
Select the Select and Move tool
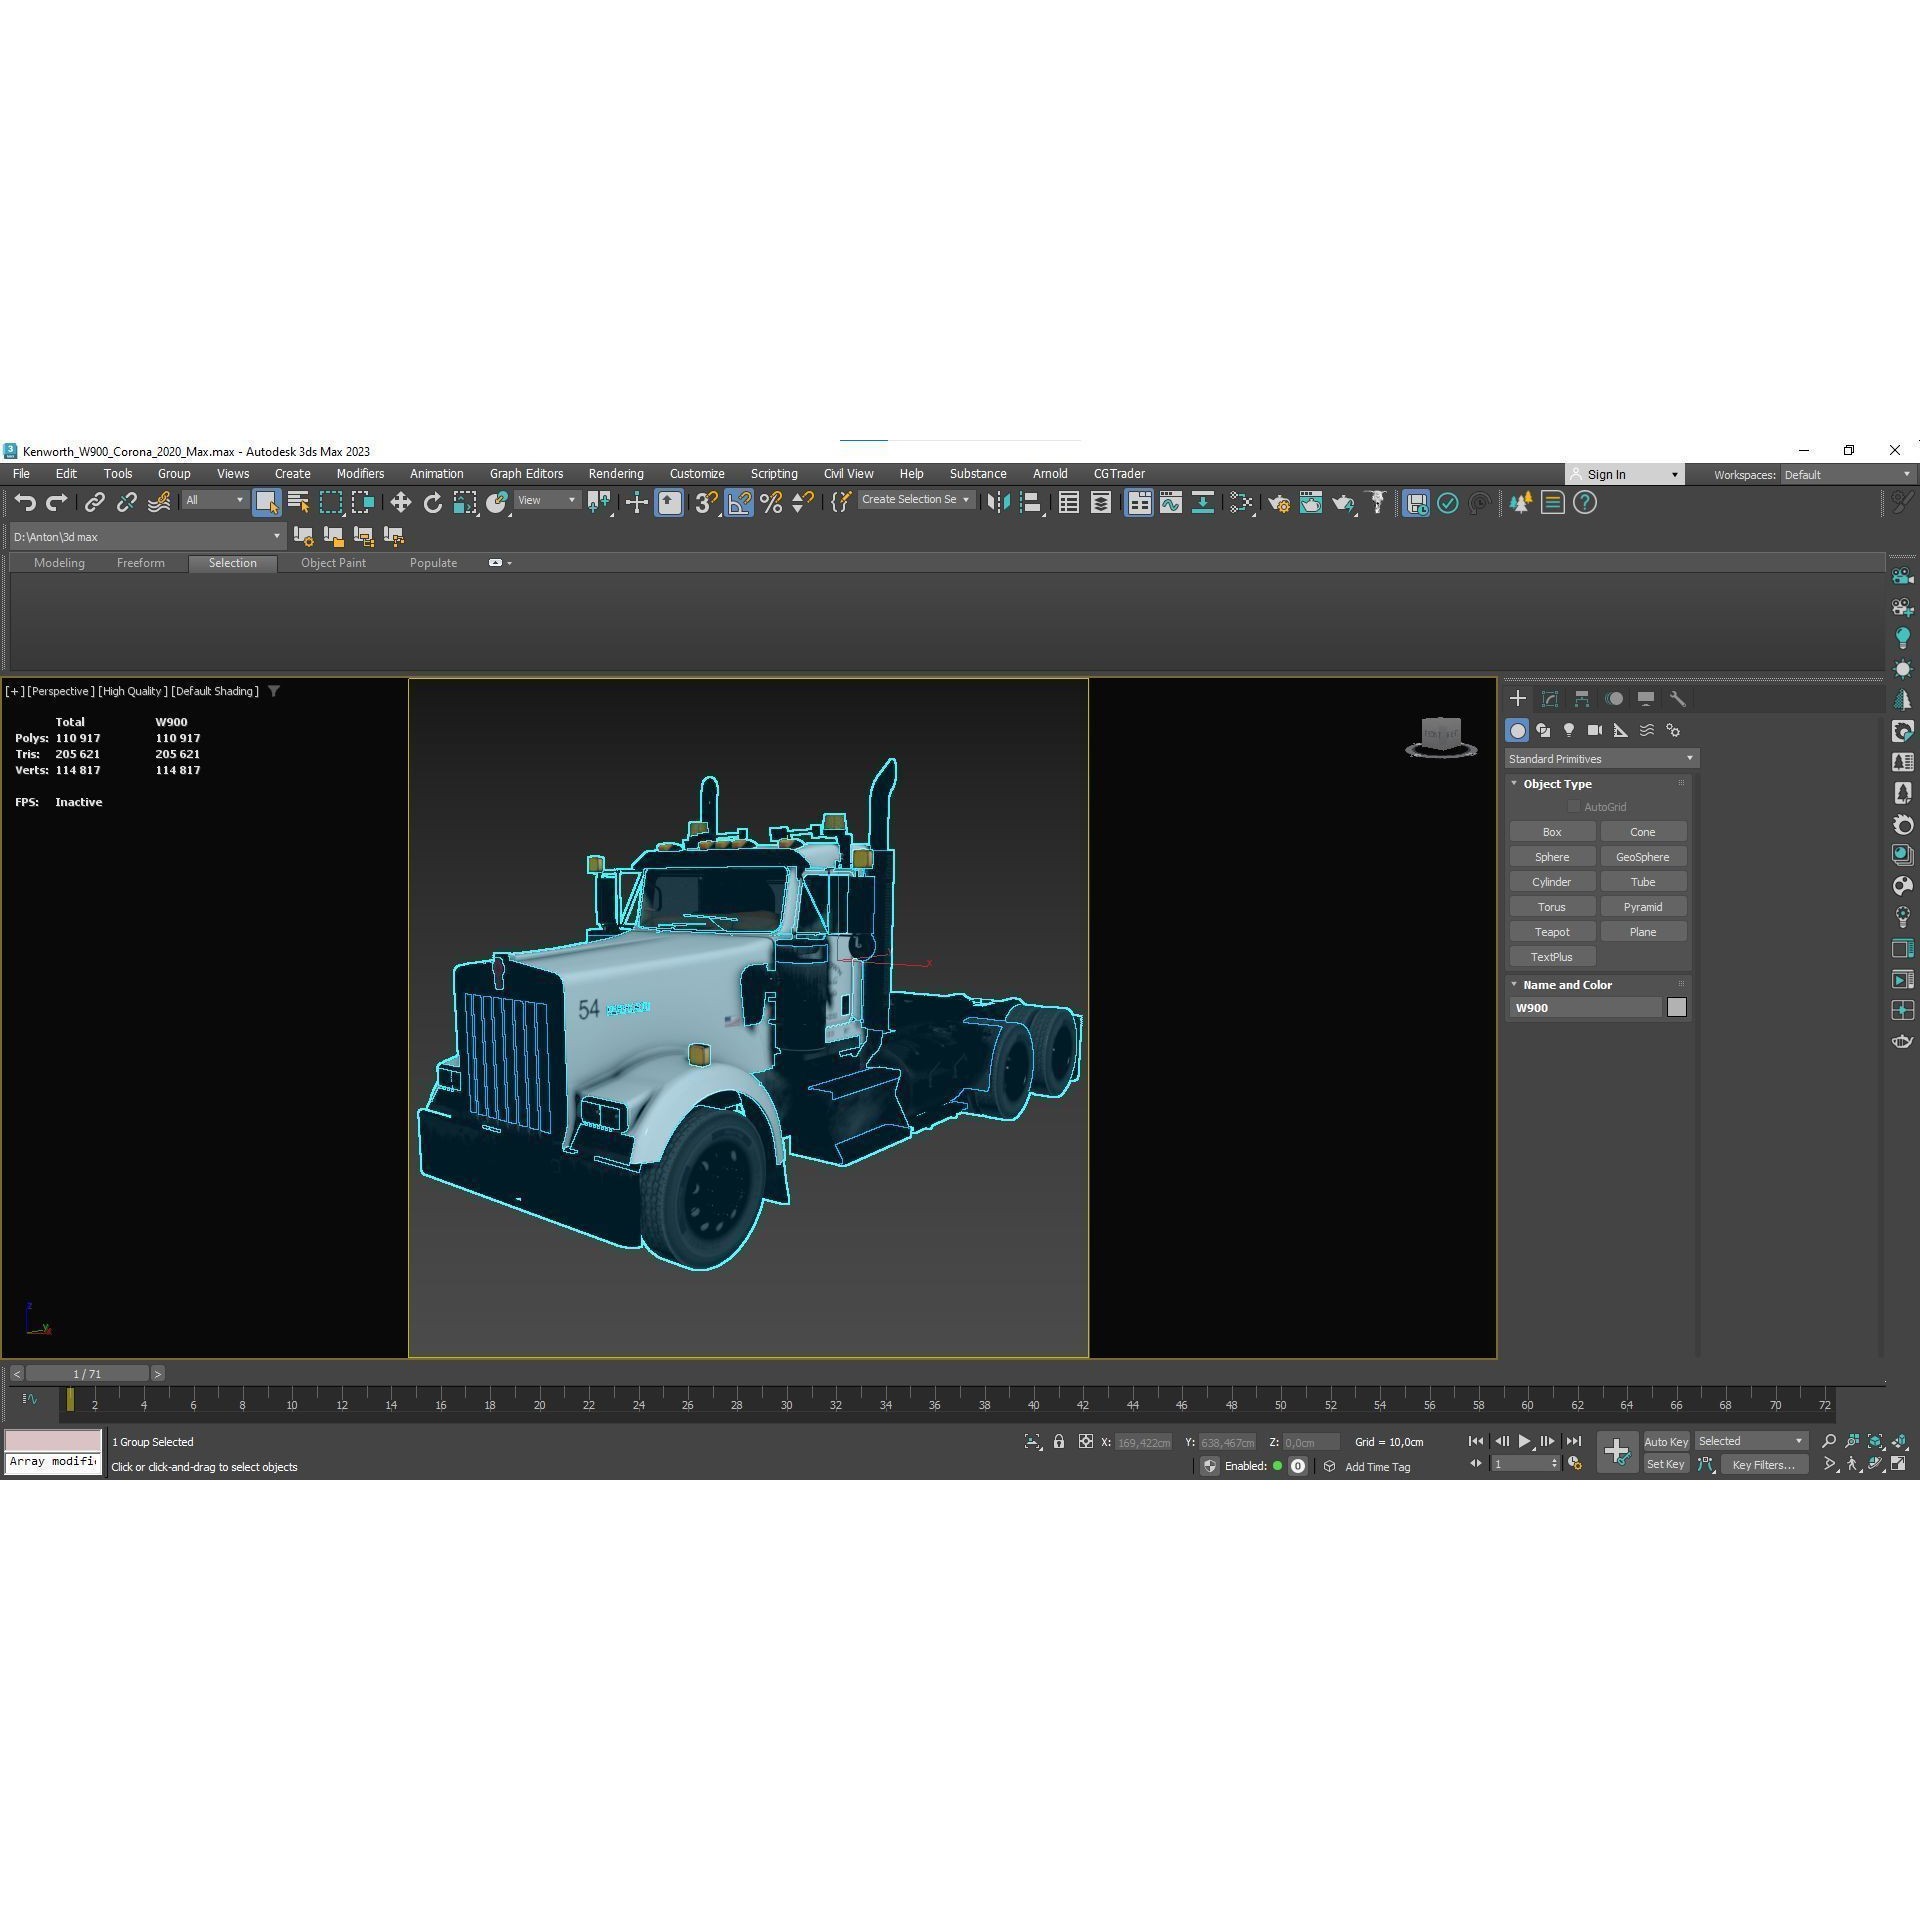(400, 502)
